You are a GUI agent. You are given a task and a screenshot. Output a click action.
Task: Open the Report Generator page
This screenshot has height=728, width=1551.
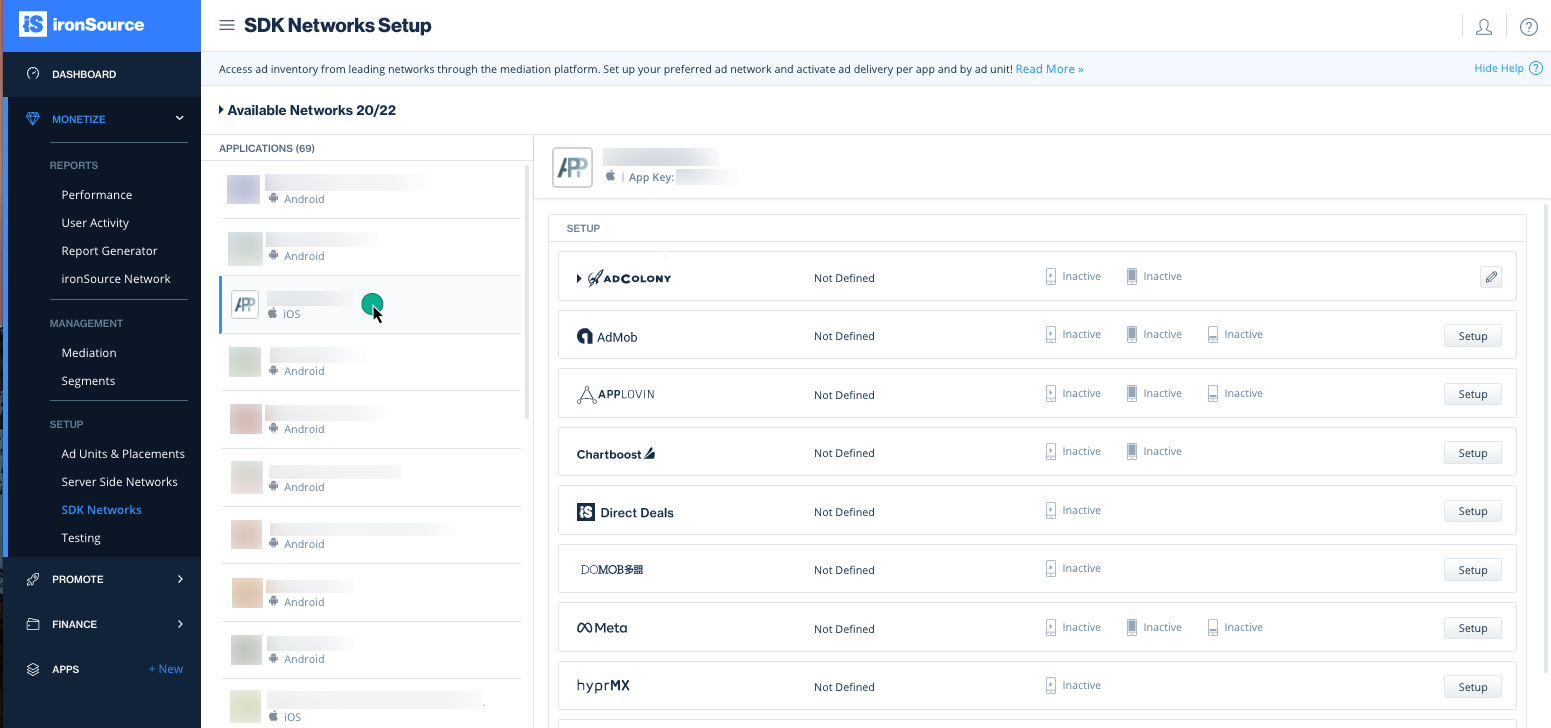click(109, 251)
